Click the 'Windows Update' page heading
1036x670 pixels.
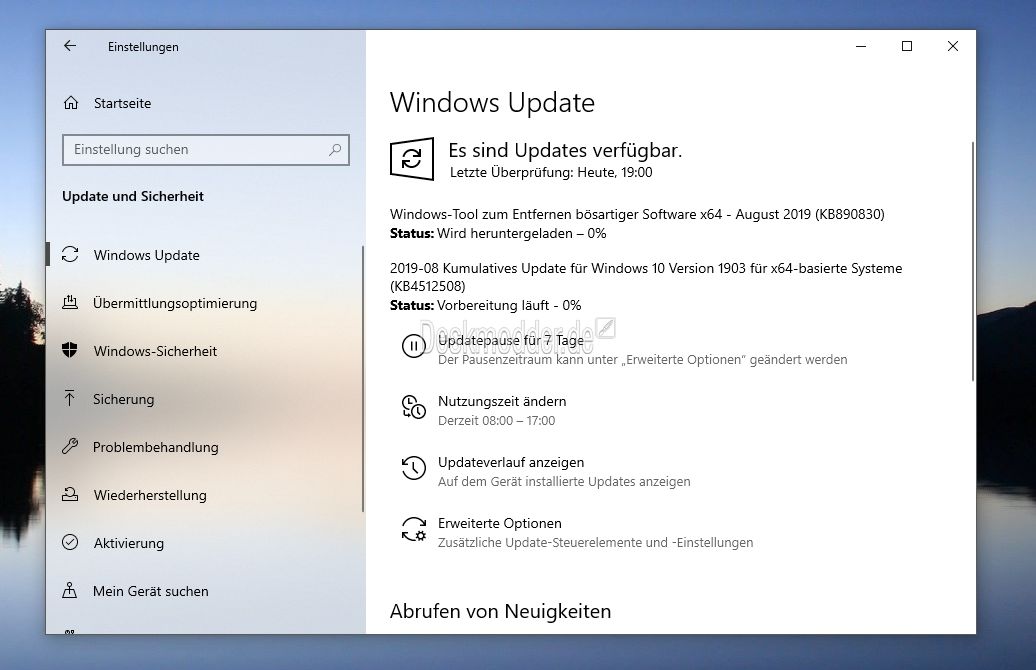pyautogui.click(x=492, y=103)
